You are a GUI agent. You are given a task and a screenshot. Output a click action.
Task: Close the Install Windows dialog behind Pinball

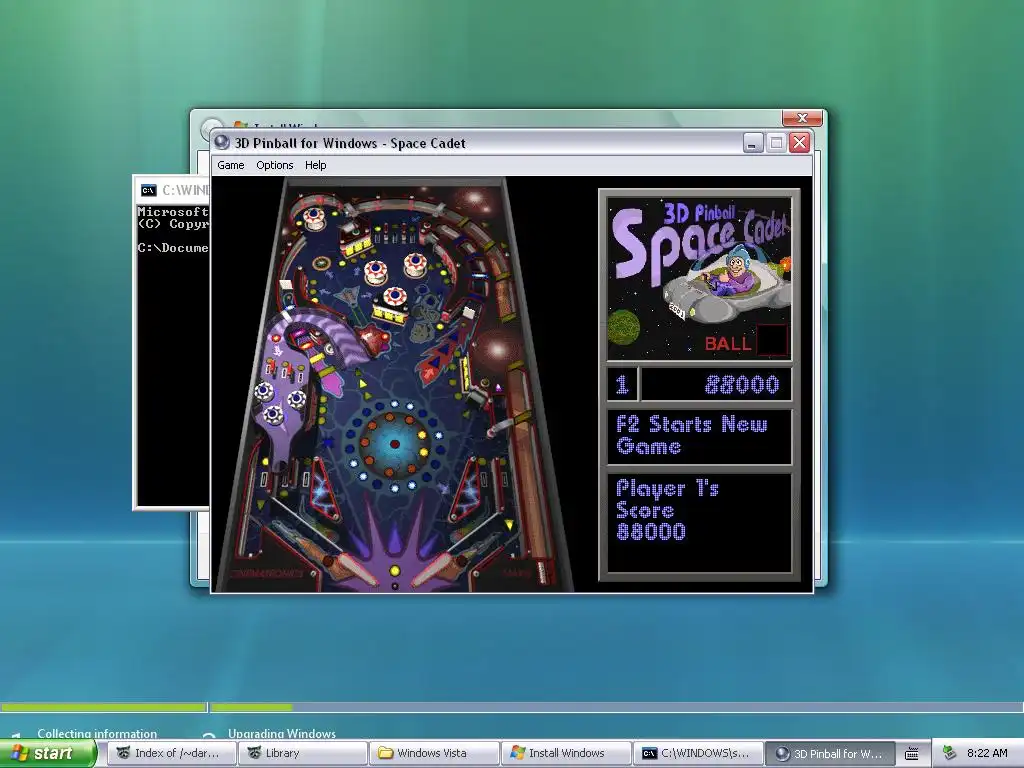point(803,118)
